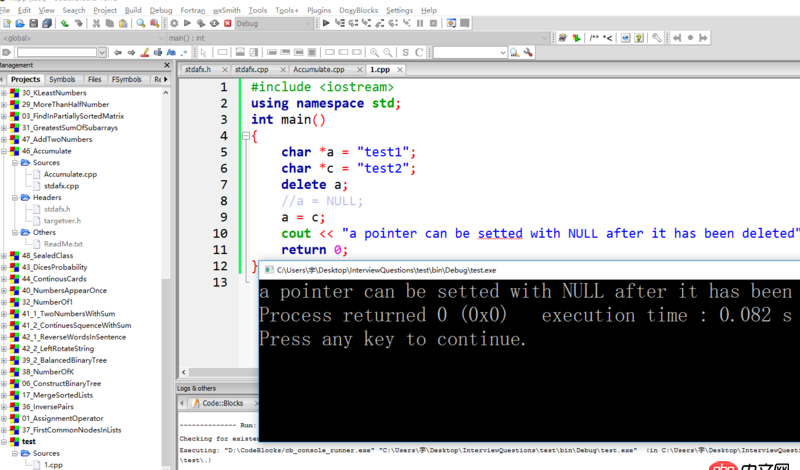This screenshot has width=800, height=470.
Task: Toggle regex option in incremental search bar
Action: 184,53
